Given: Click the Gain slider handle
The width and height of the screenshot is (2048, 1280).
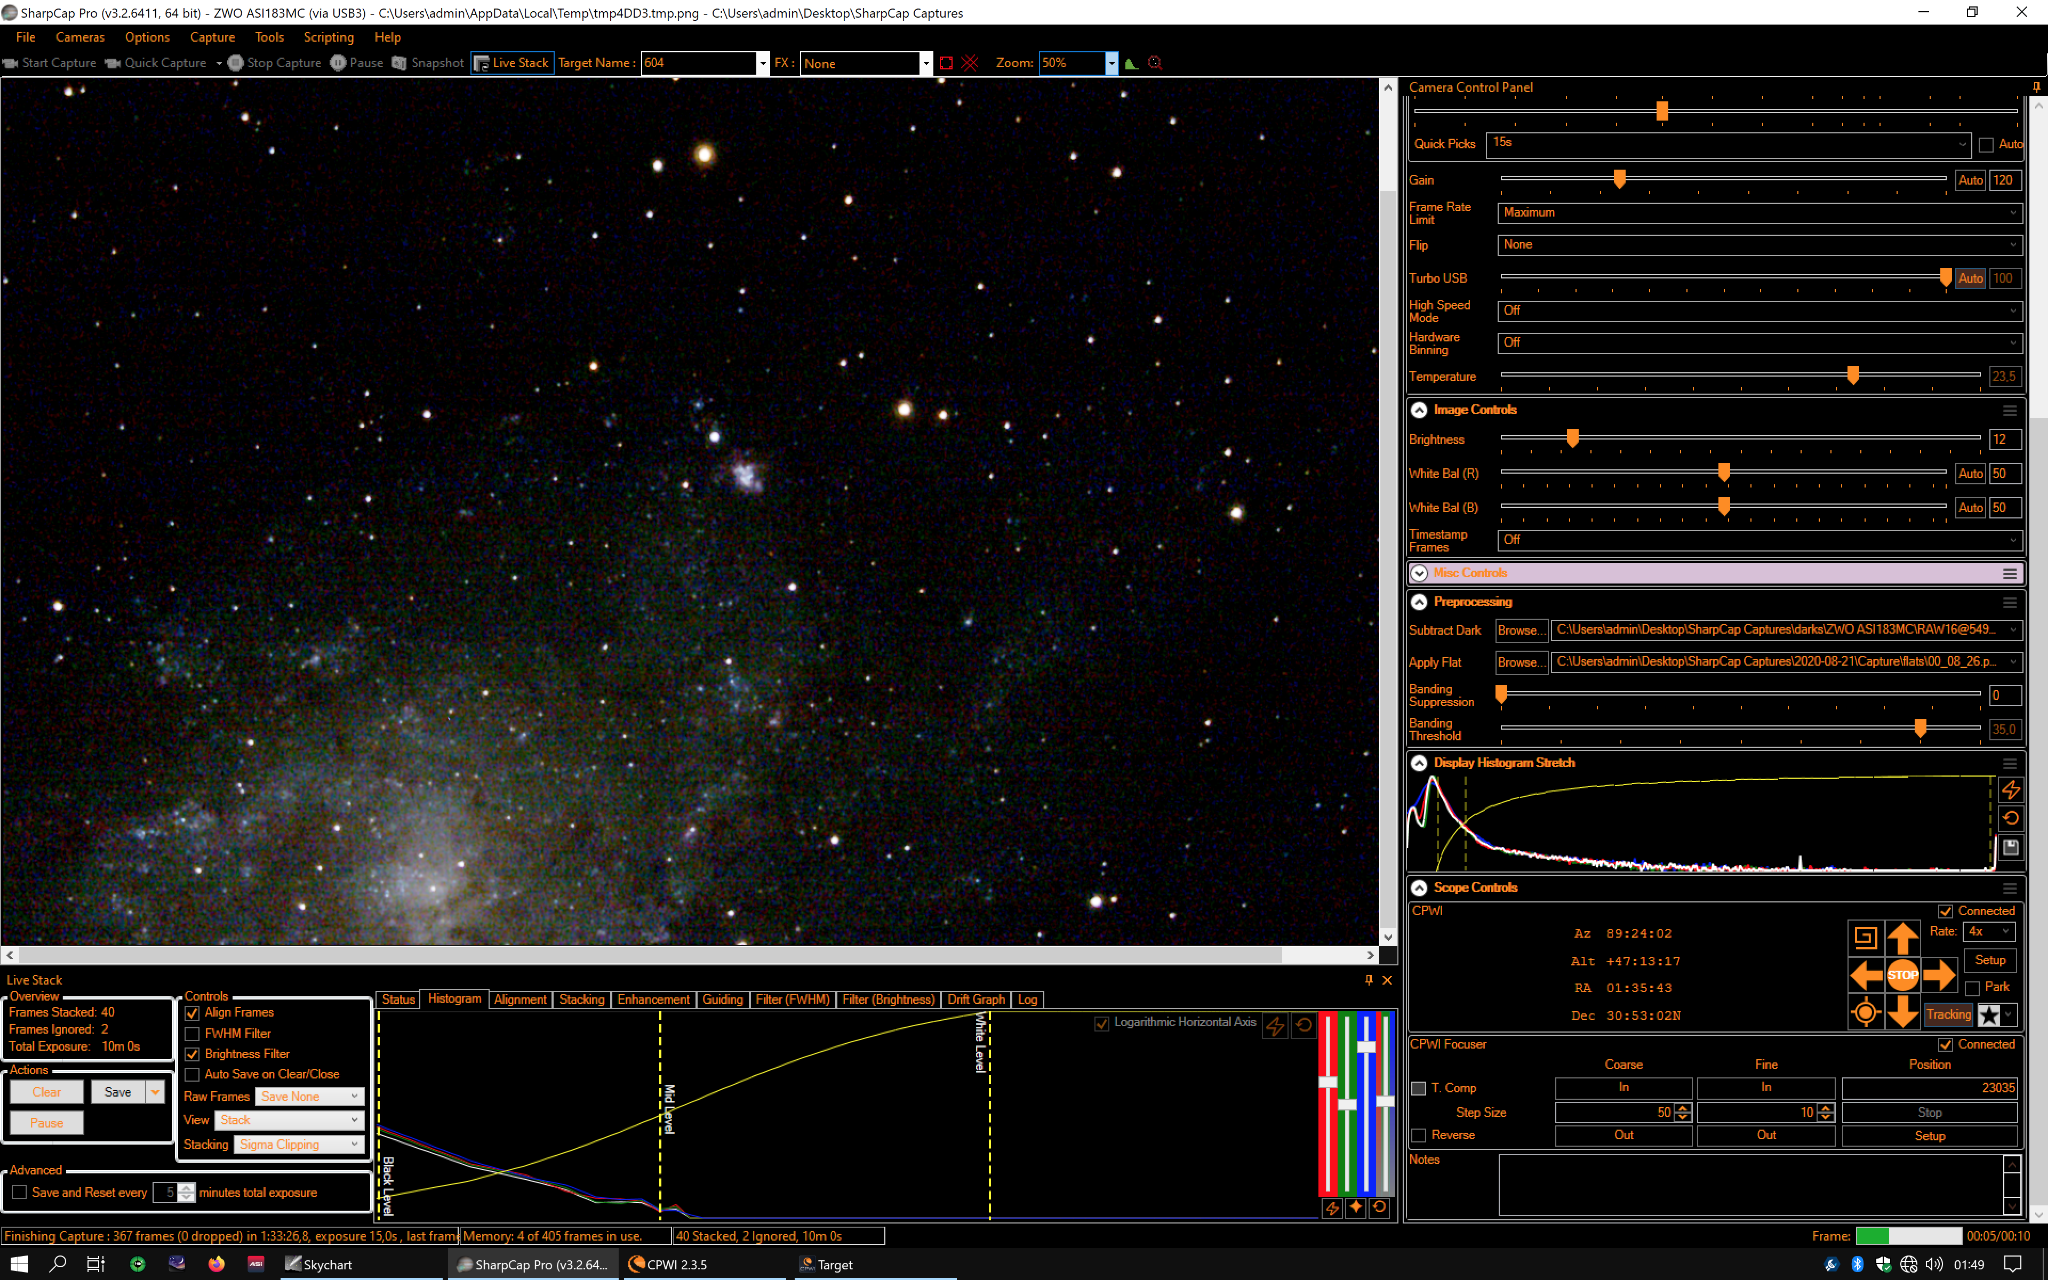Looking at the screenshot, I should (1619, 180).
